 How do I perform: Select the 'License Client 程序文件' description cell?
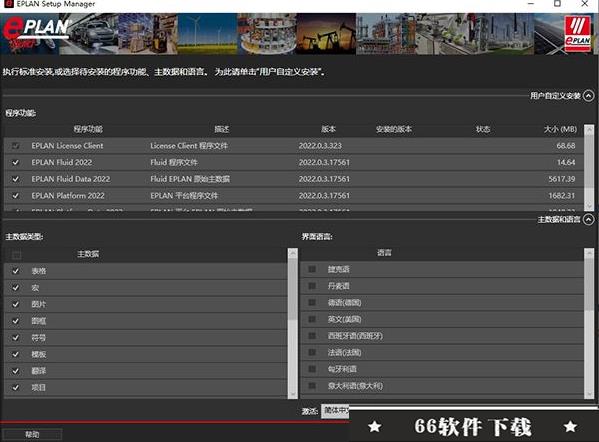[x=189, y=146]
